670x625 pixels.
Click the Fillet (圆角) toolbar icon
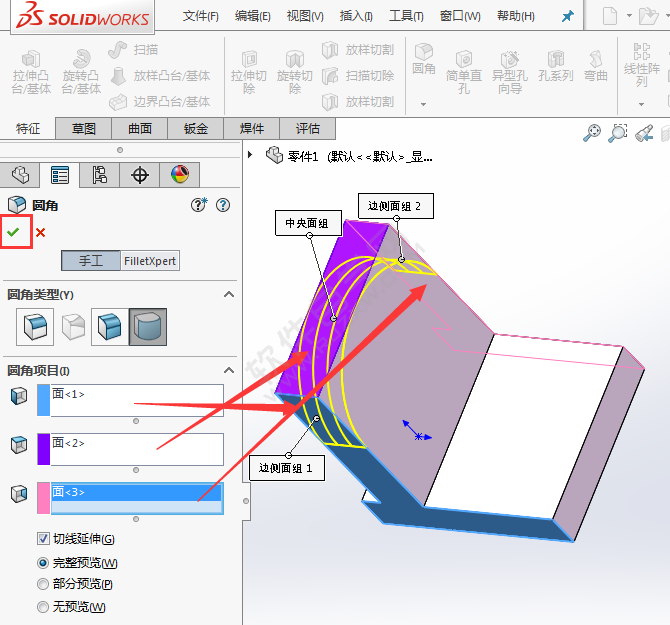point(423,52)
